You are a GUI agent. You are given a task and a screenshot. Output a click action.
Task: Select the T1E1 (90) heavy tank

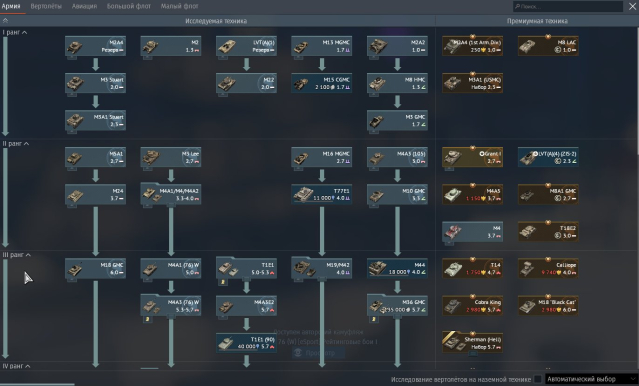[246, 343]
